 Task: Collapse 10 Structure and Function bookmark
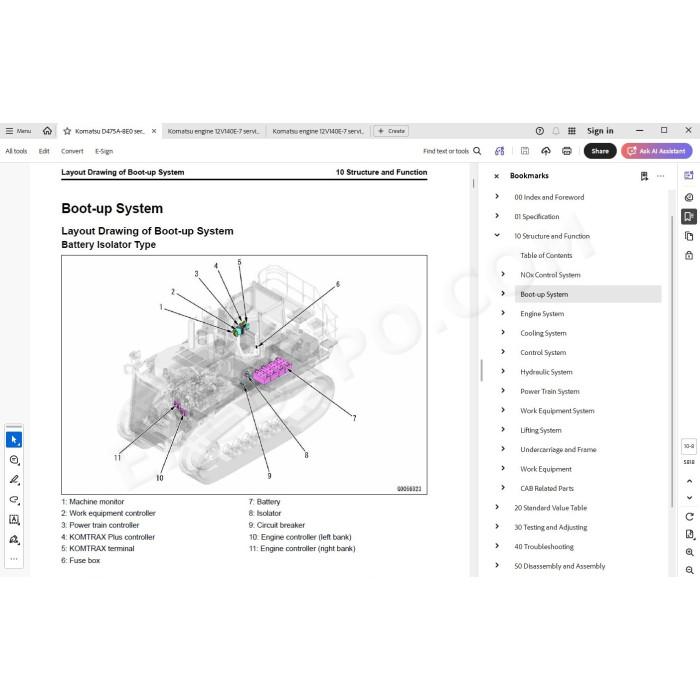[x=497, y=235]
